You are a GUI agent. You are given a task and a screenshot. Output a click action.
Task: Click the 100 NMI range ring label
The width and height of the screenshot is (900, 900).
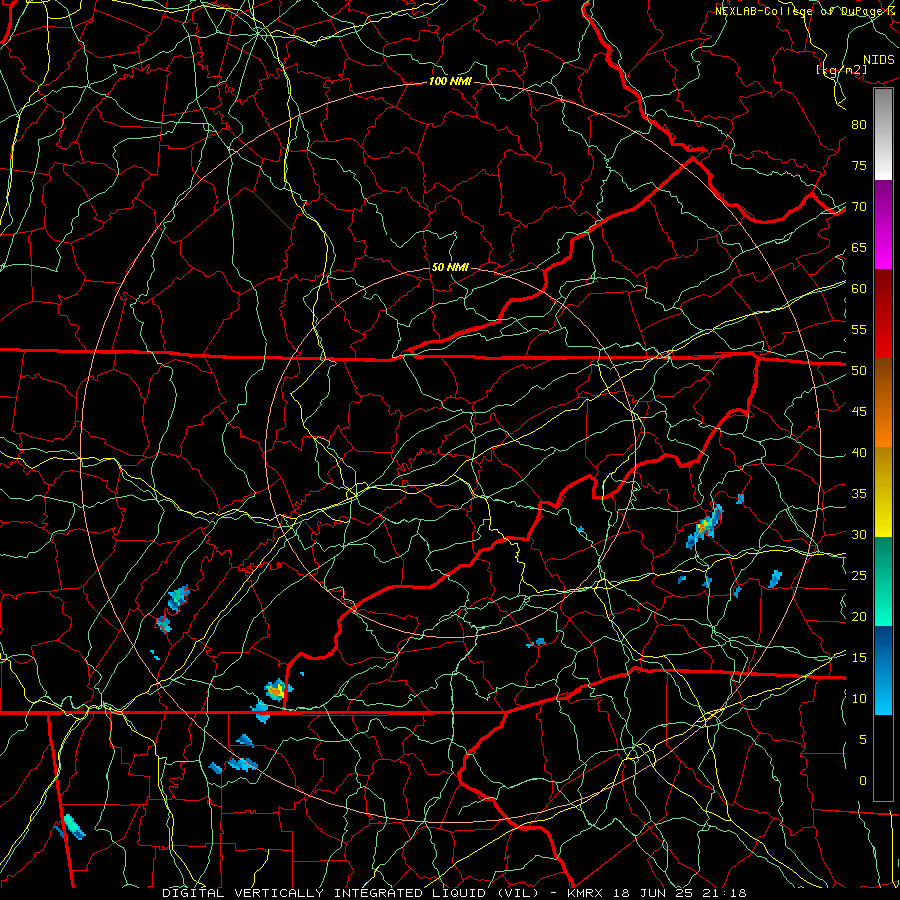coord(450,82)
